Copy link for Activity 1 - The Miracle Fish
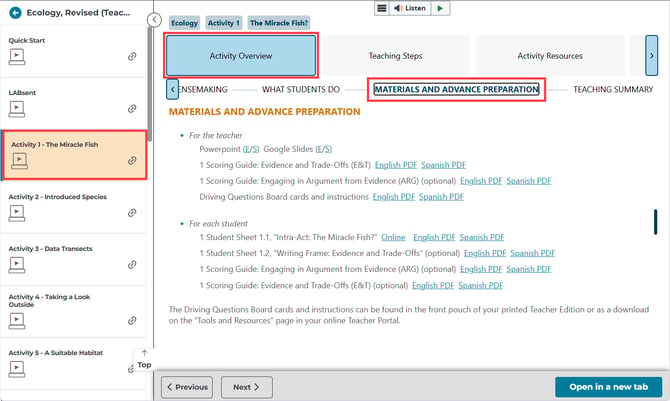 (x=132, y=160)
